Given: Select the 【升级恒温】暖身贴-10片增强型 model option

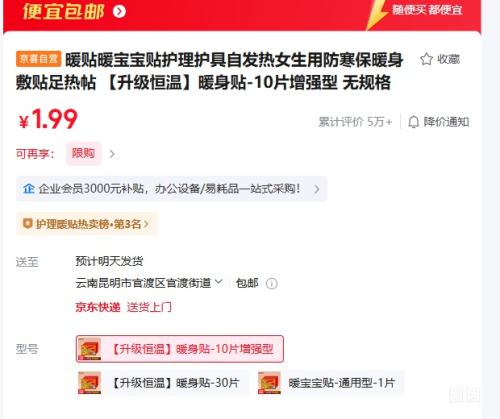Looking at the screenshot, I should point(180,349).
